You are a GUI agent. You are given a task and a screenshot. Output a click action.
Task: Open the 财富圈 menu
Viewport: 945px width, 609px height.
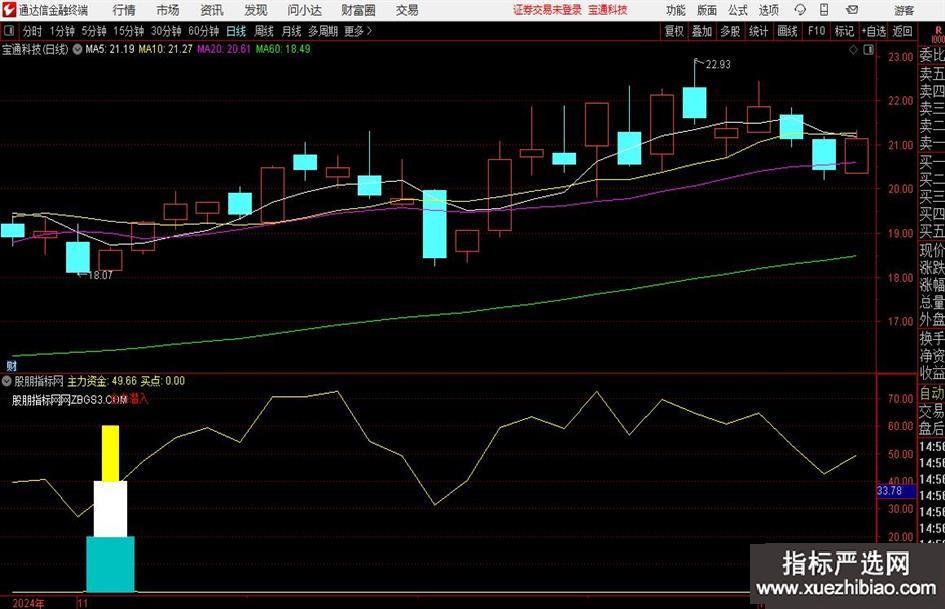(359, 10)
